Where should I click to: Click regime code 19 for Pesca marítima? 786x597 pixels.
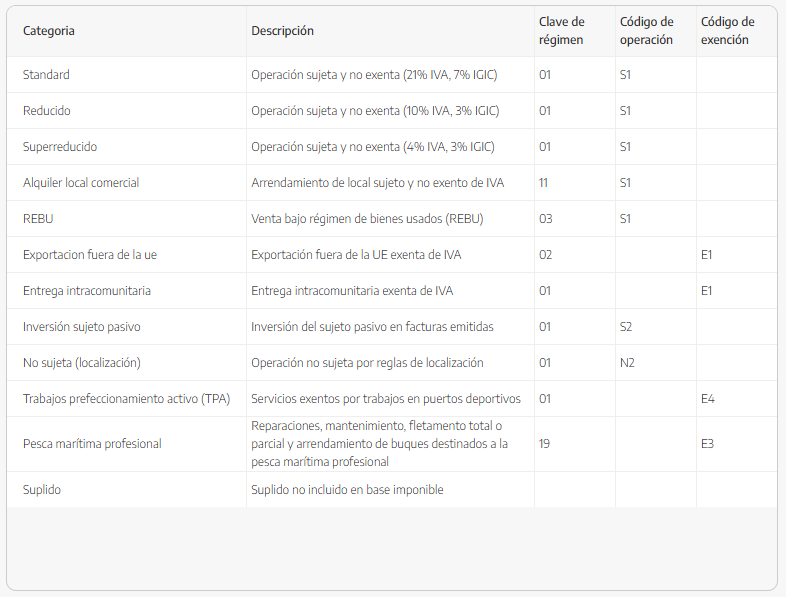pos(545,444)
